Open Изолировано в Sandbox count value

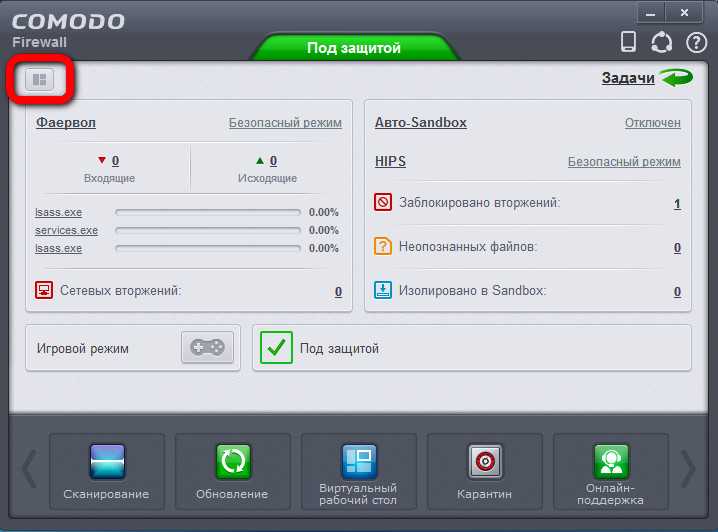coord(677,291)
